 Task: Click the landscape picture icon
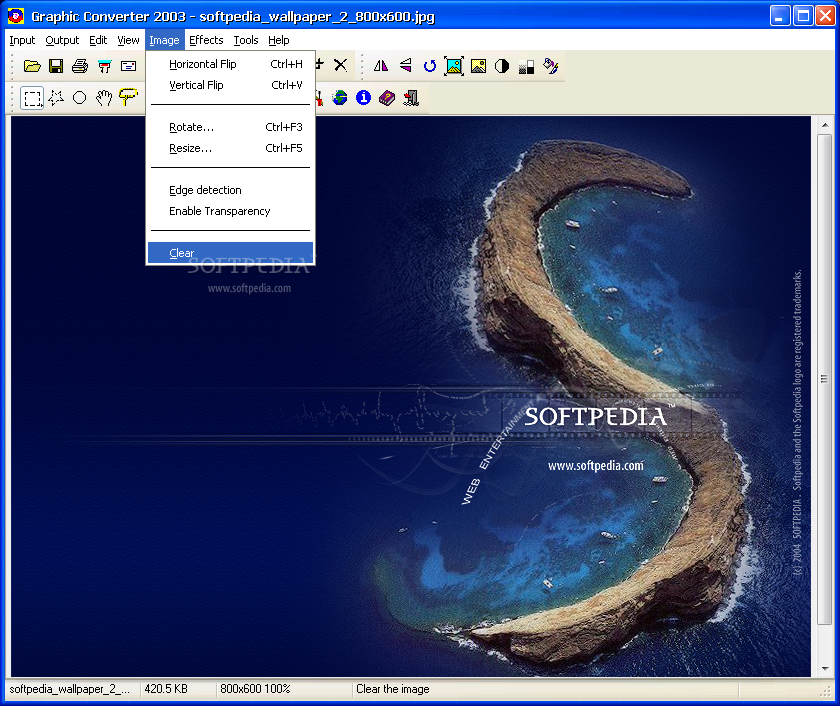(x=478, y=66)
